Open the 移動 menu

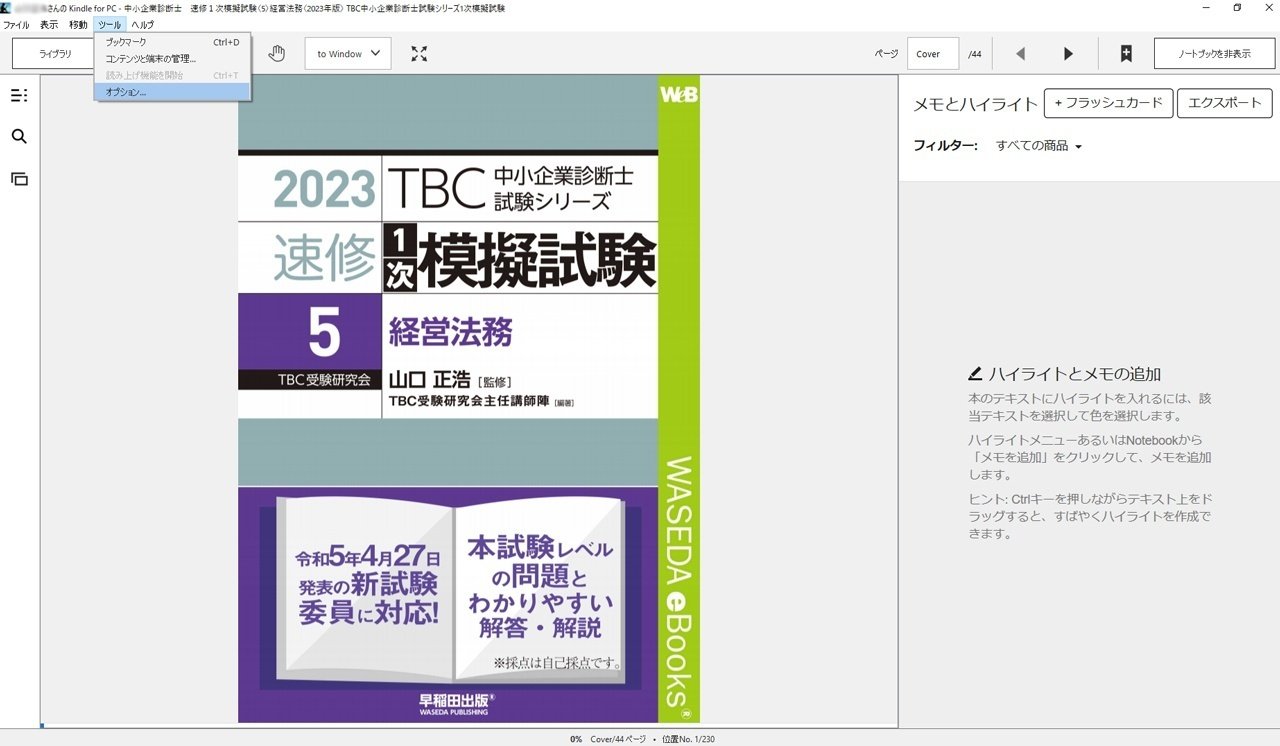(x=78, y=24)
